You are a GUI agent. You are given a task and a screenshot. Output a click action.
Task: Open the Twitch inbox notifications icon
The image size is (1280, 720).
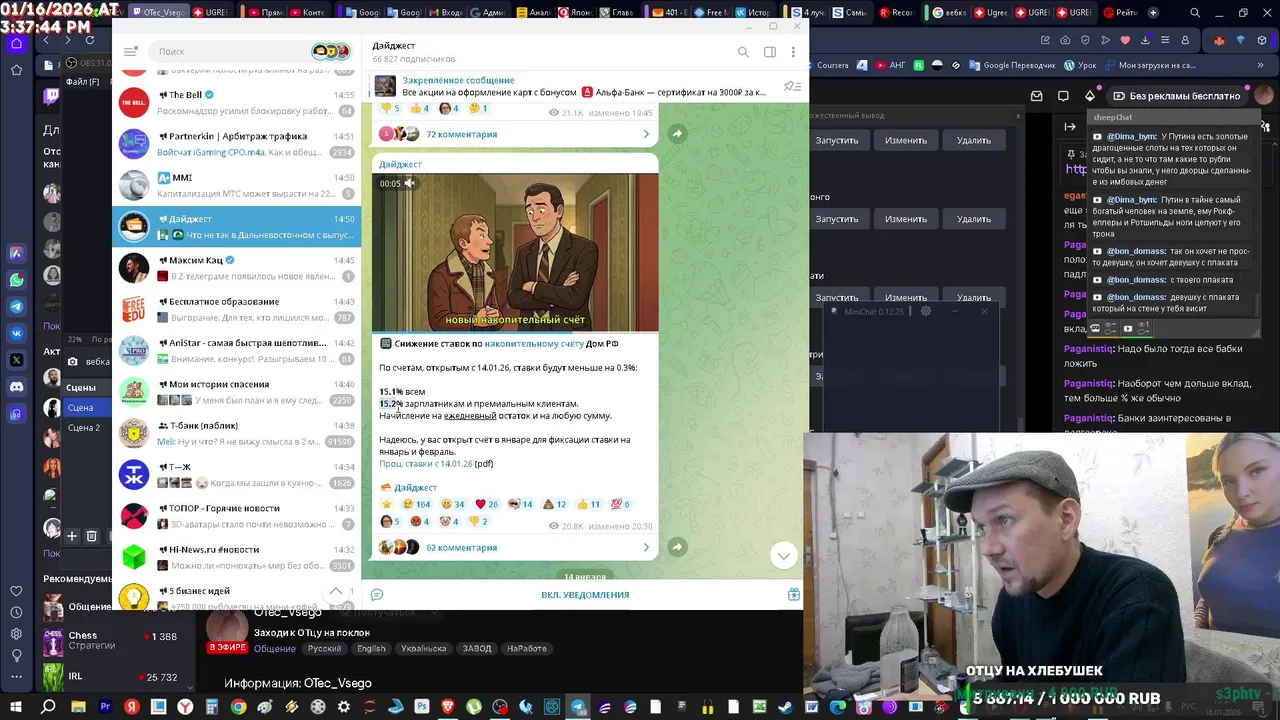click(x=1036, y=96)
